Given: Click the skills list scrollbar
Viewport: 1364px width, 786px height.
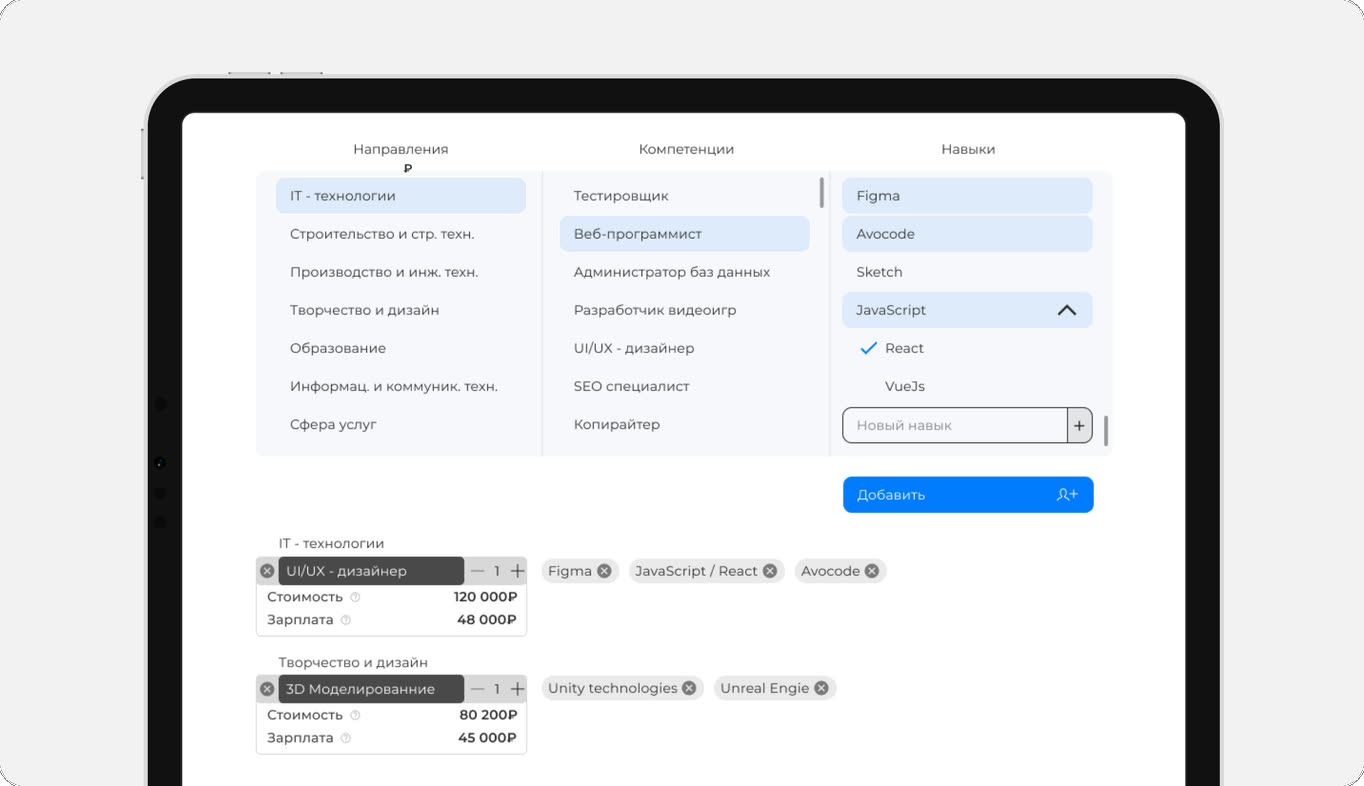Looking at the screenshot, I should click(x=1106, y=431).
